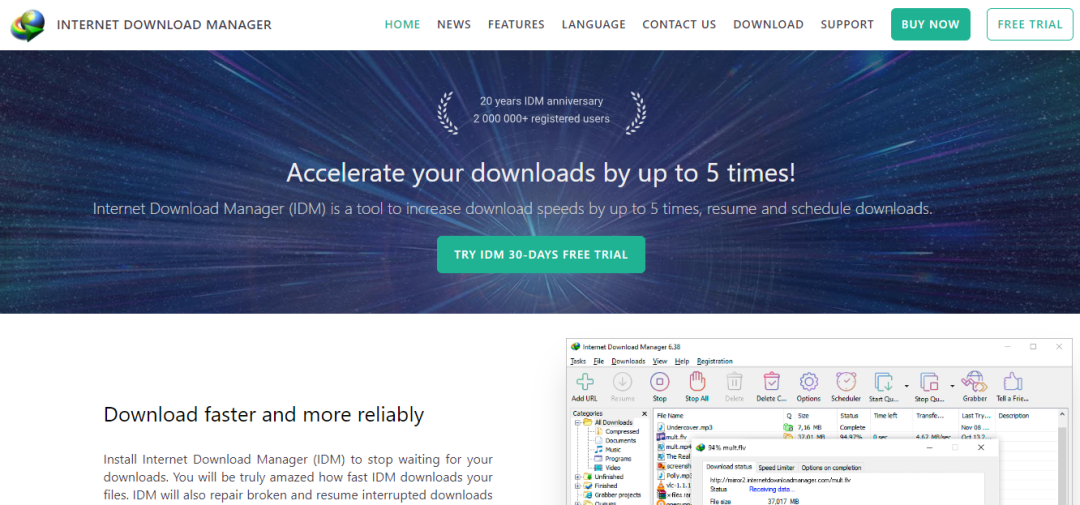The height and width of the screenshot is (505, 1080).
Task: Click the FREE TRIAL button in header
Action: (x=1030, y=25)
